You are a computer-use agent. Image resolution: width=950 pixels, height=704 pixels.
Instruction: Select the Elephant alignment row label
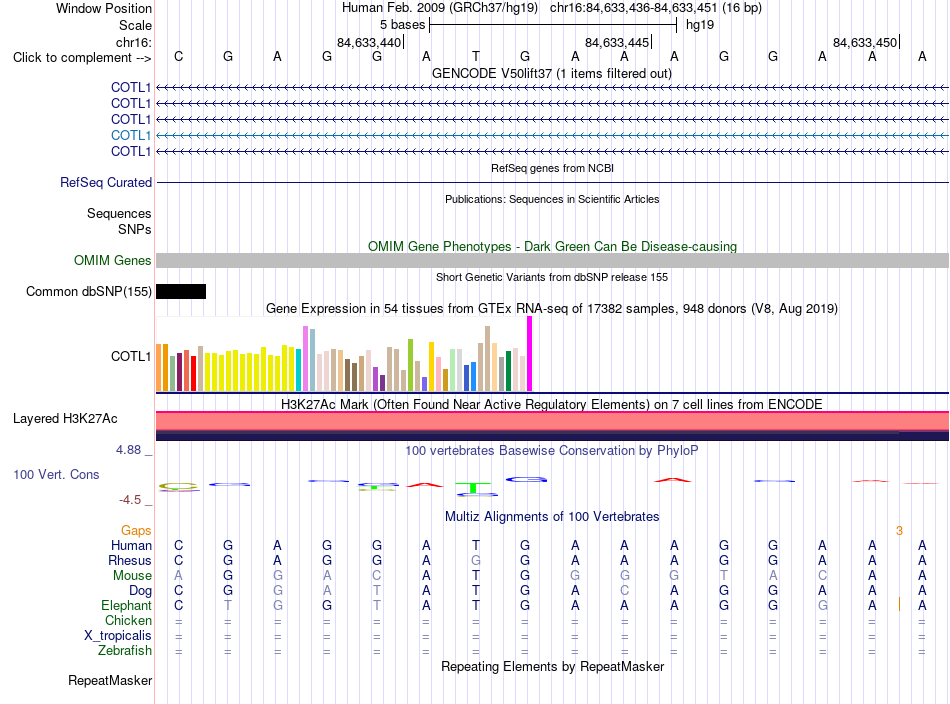tap(126, 605)
